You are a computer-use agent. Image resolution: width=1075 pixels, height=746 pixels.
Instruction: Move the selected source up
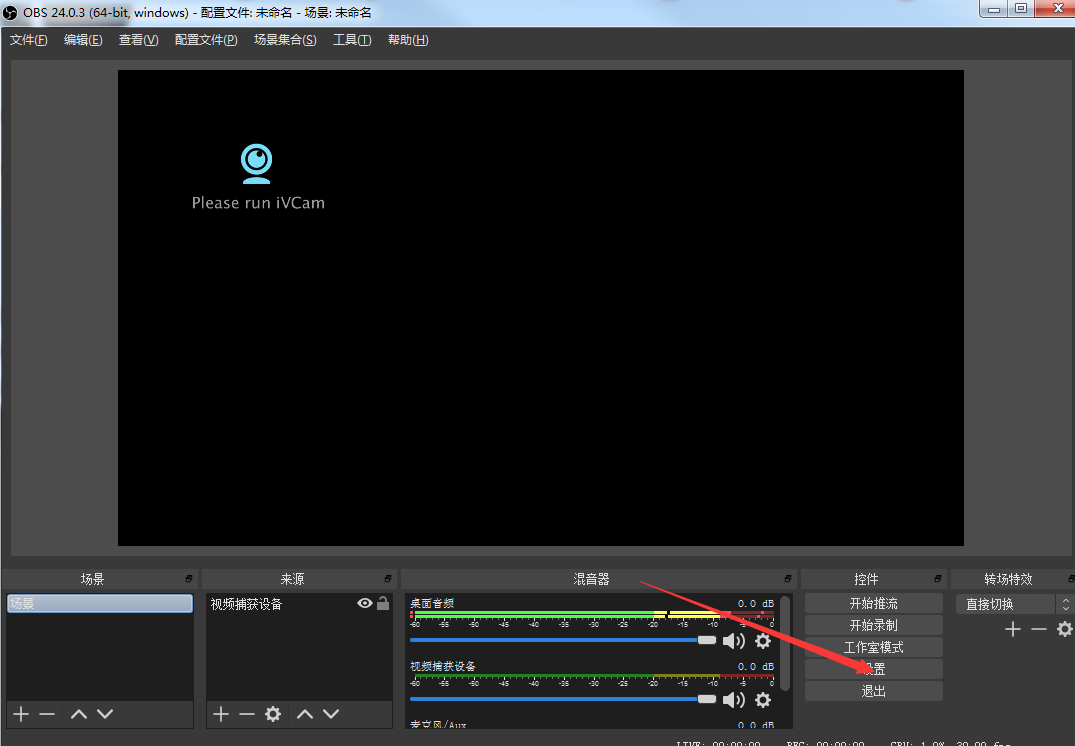pyautogui.click(x=305, y=714)
